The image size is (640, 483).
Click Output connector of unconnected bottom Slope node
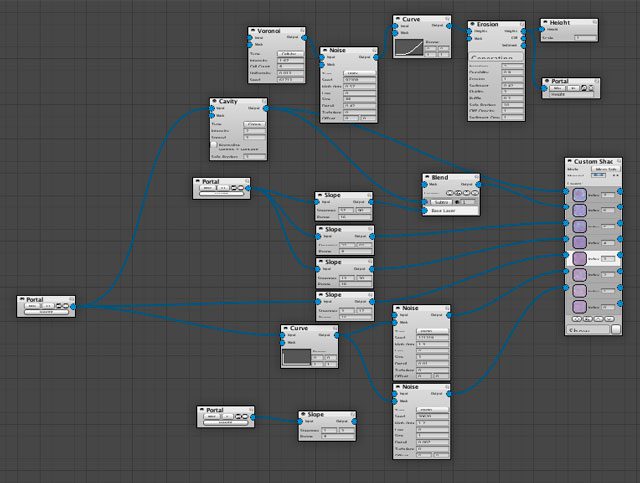tap(354, 421)
